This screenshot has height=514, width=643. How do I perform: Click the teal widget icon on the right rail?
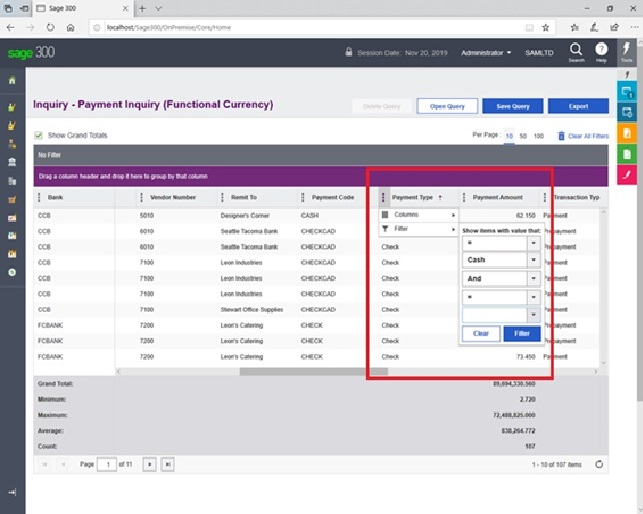pyautogui.click(x=627, y=91)
